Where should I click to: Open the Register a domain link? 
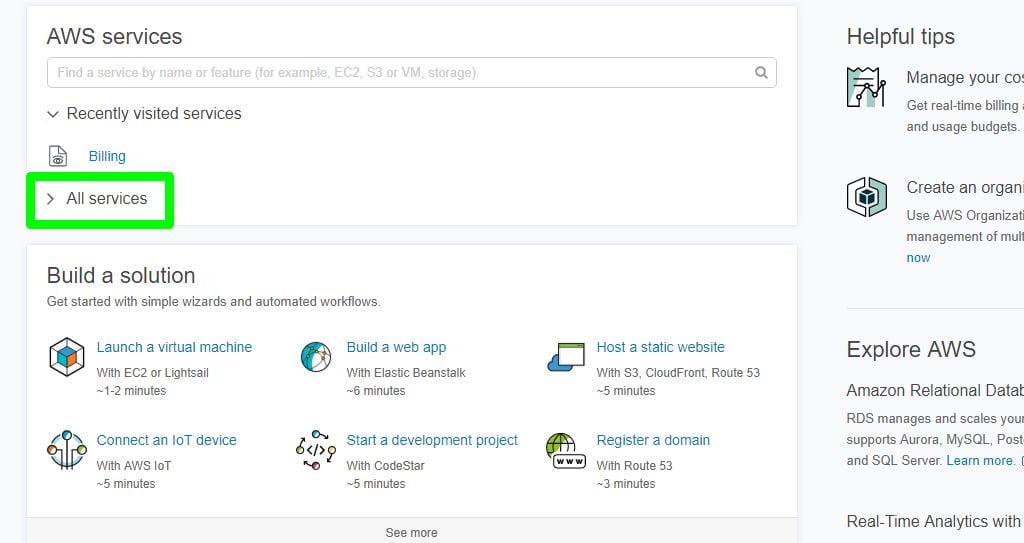coord(653,440)
